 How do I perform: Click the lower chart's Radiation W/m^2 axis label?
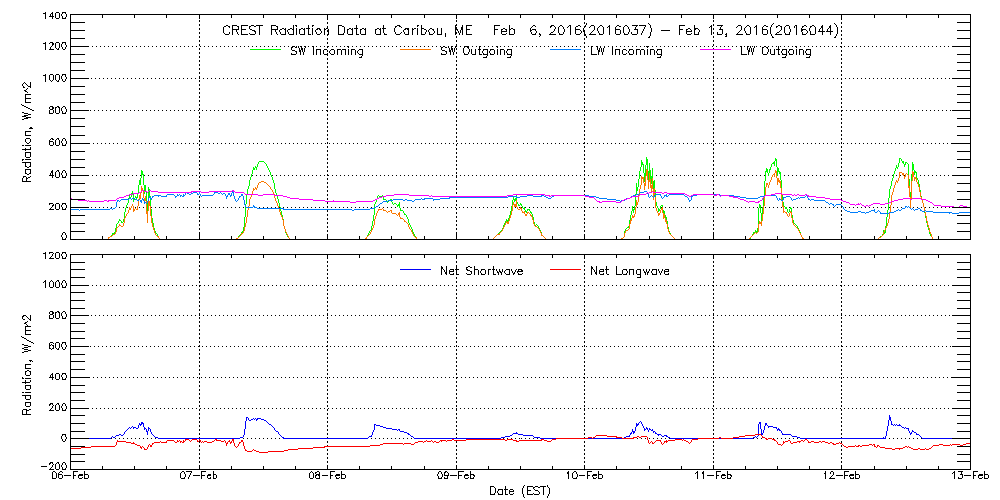[x=29, y=360]
